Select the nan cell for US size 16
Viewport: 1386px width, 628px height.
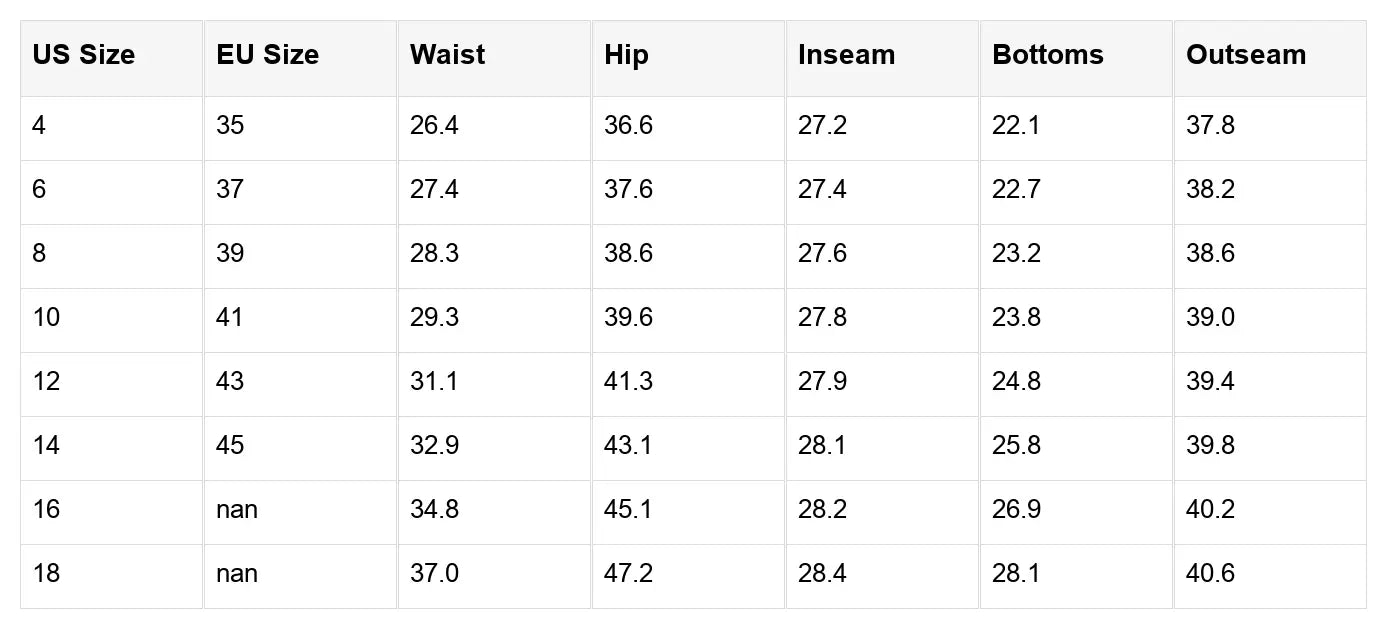[x=237, y=510]
